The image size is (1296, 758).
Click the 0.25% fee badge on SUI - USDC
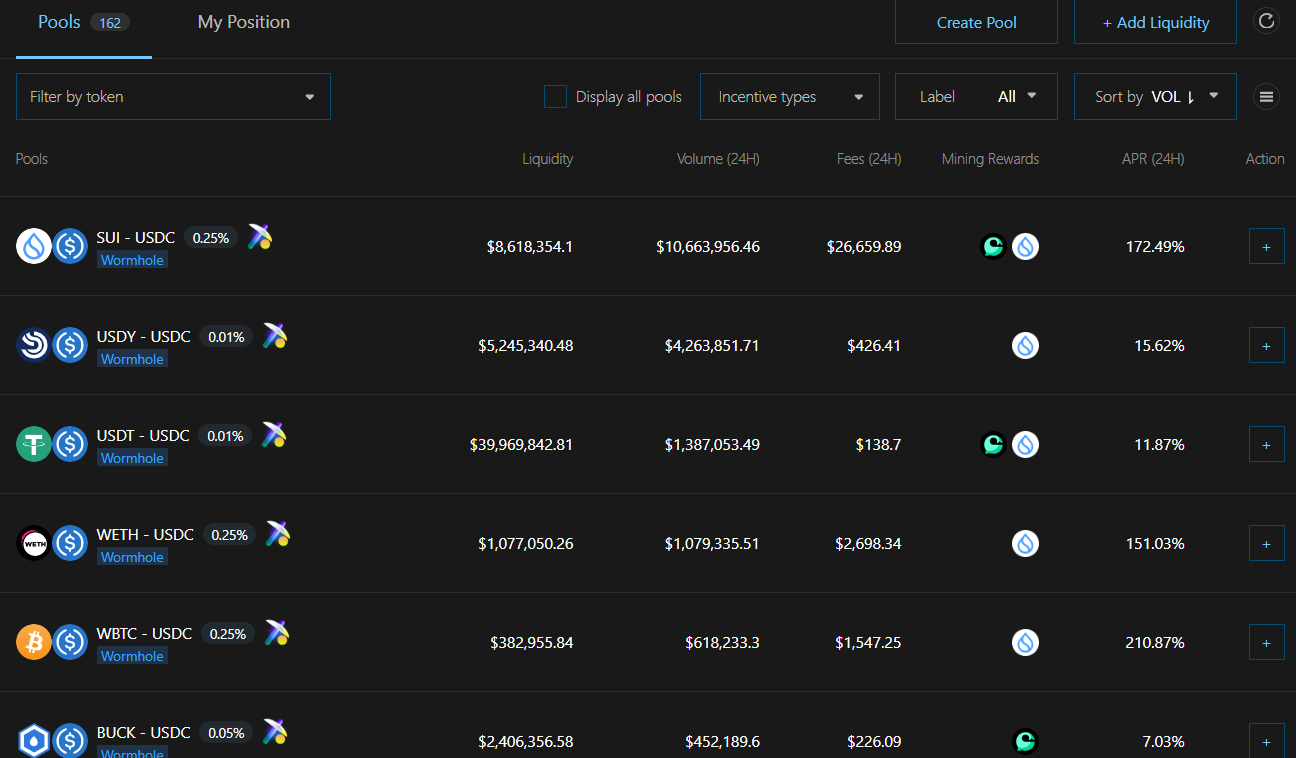[x=211, y=238]
